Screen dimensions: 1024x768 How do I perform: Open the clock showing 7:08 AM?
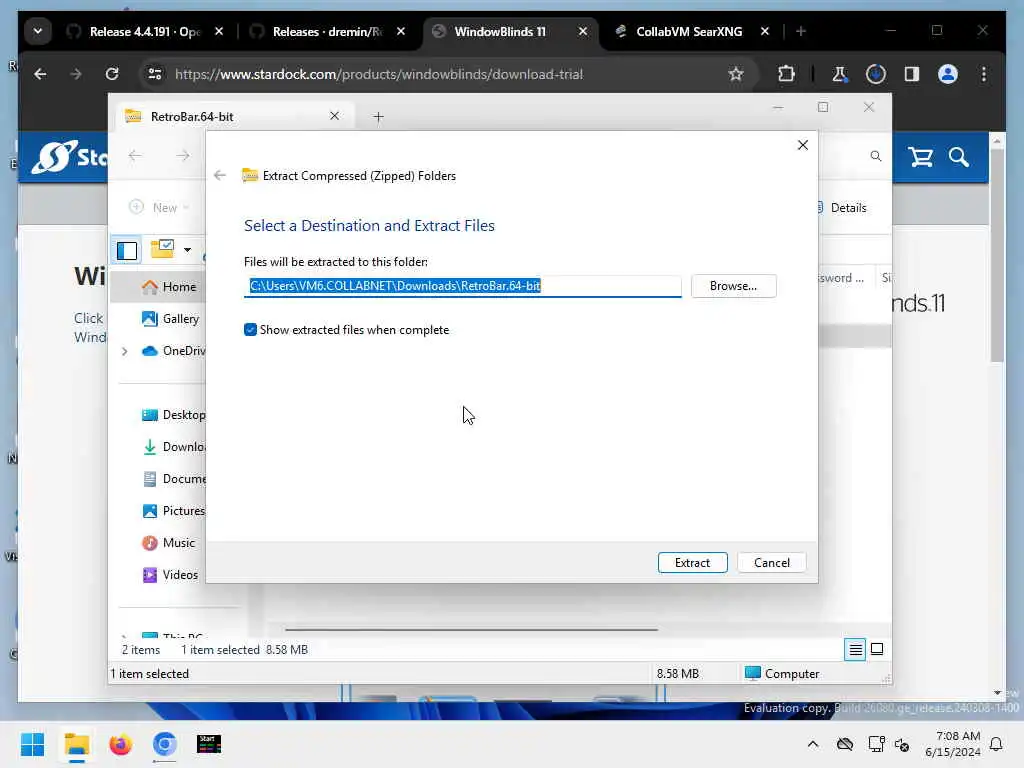pos(952,744)
